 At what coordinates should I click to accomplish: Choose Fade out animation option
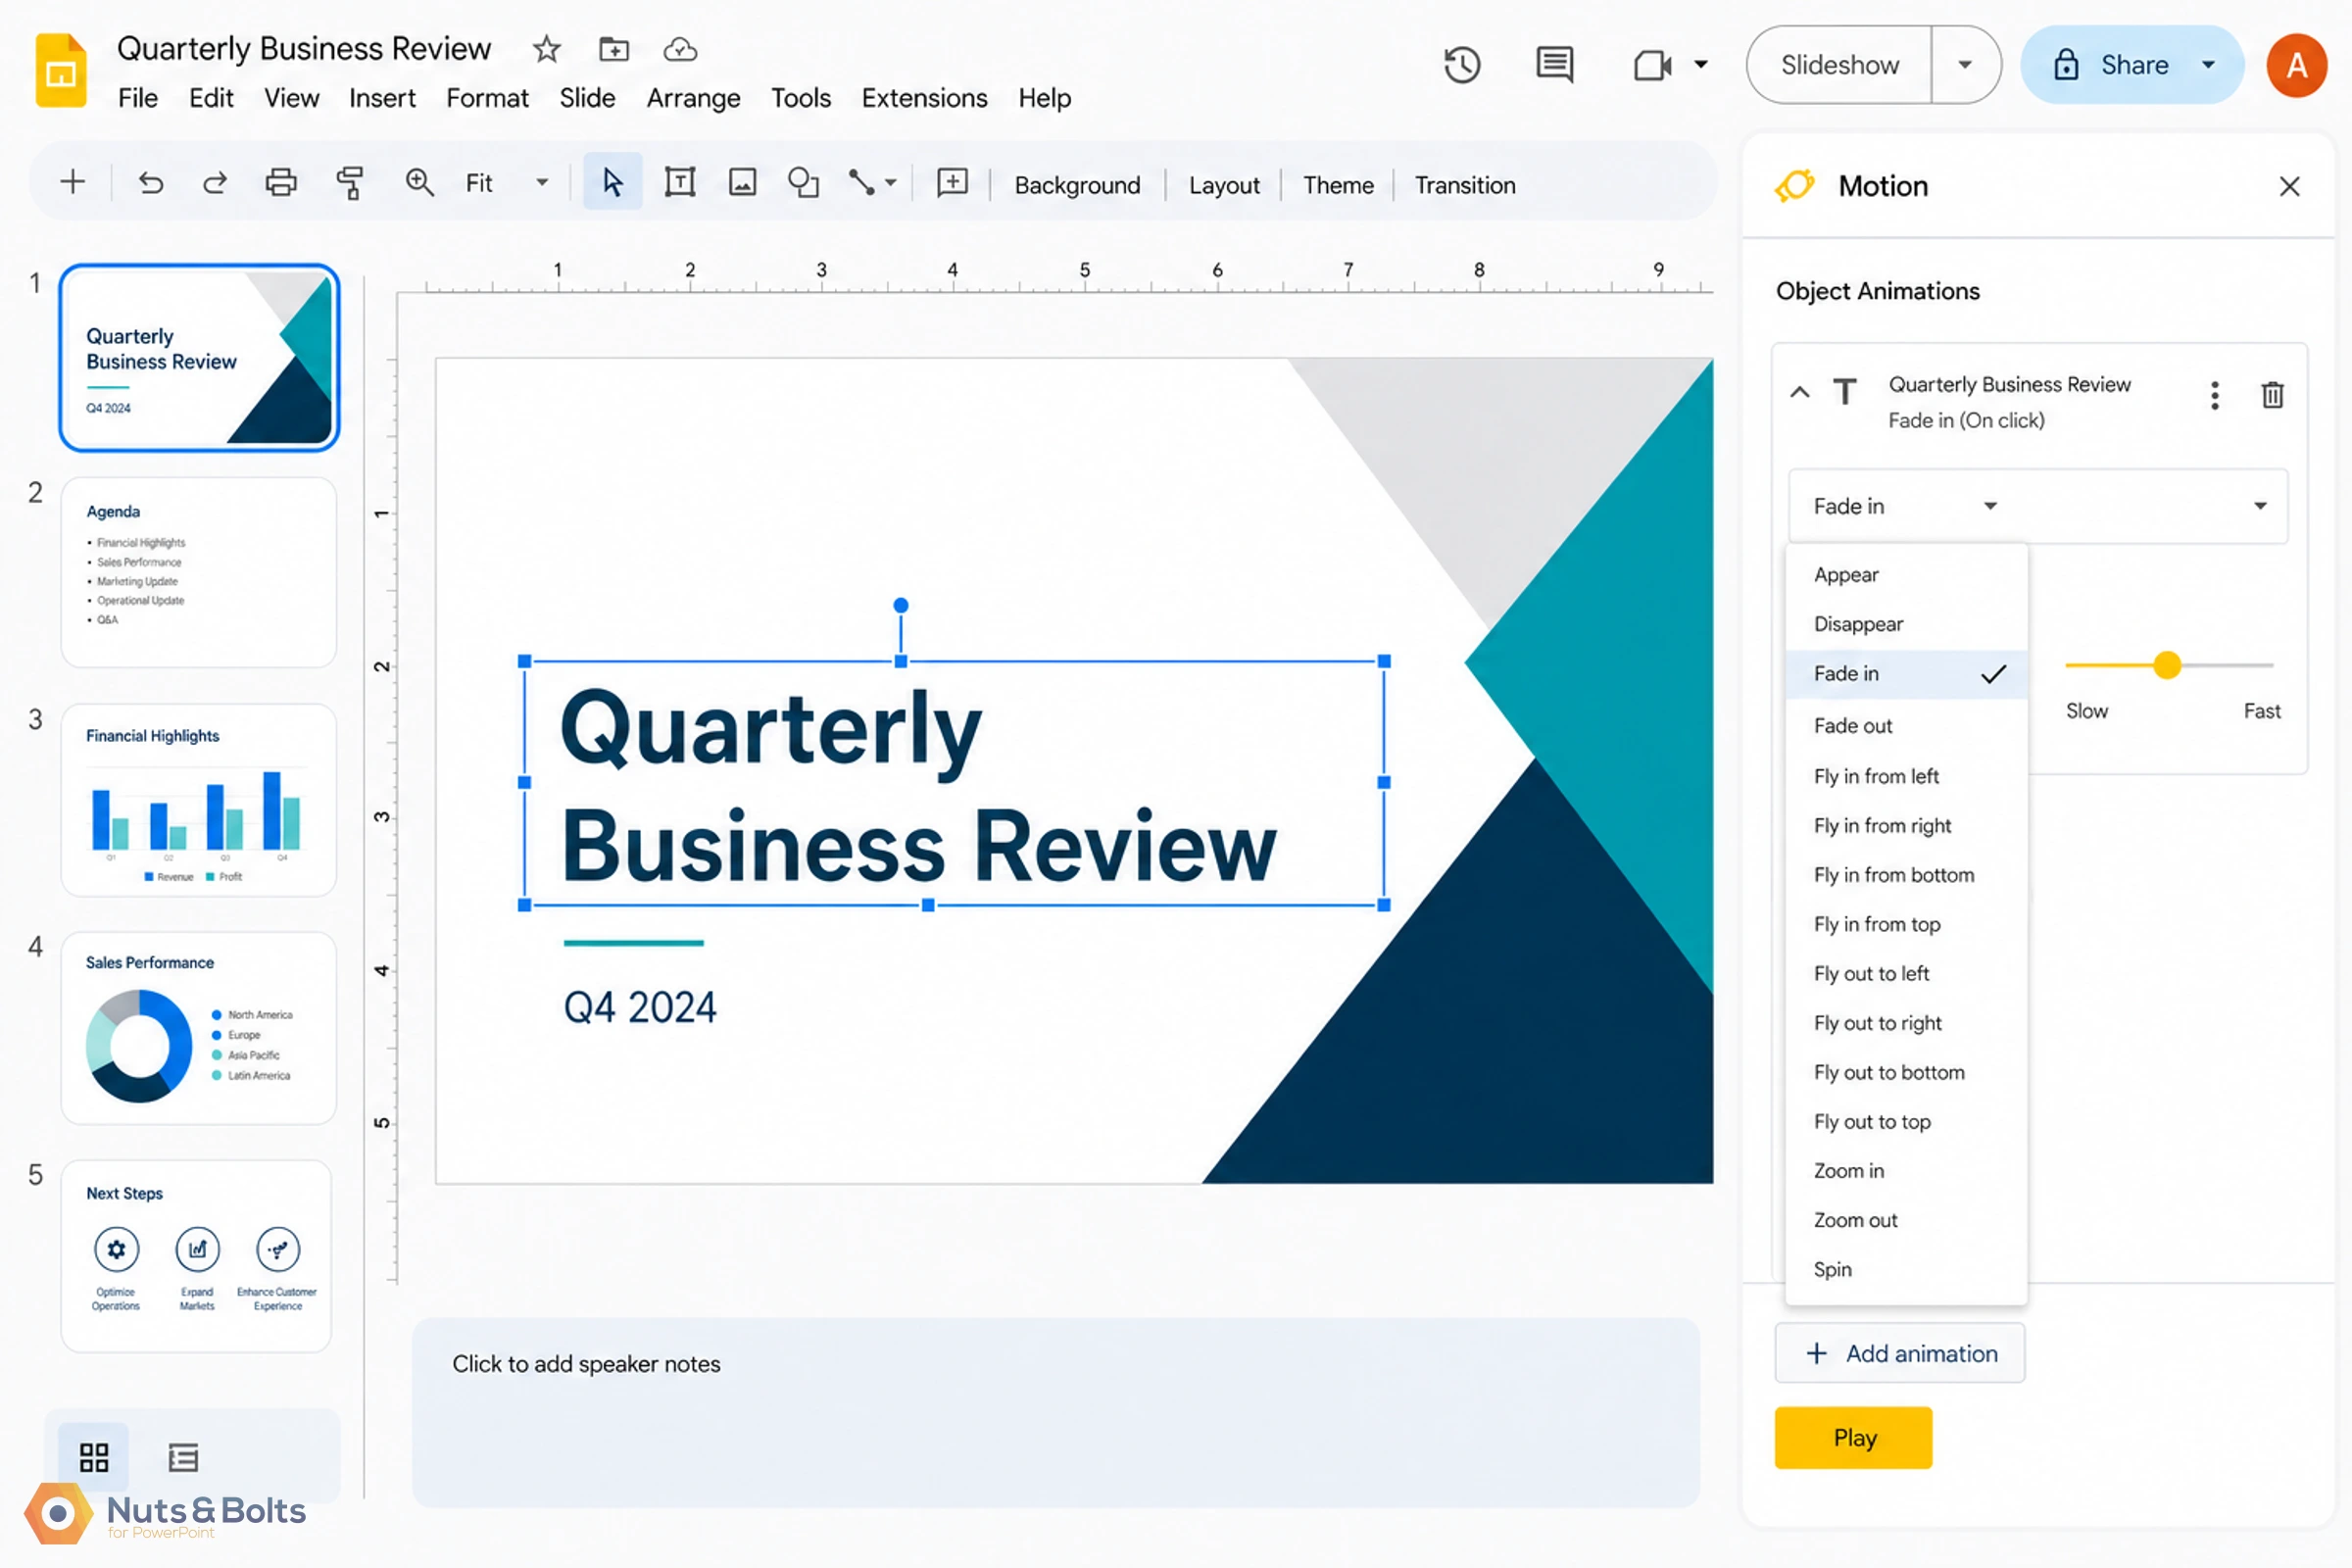tap(1905, 726)
